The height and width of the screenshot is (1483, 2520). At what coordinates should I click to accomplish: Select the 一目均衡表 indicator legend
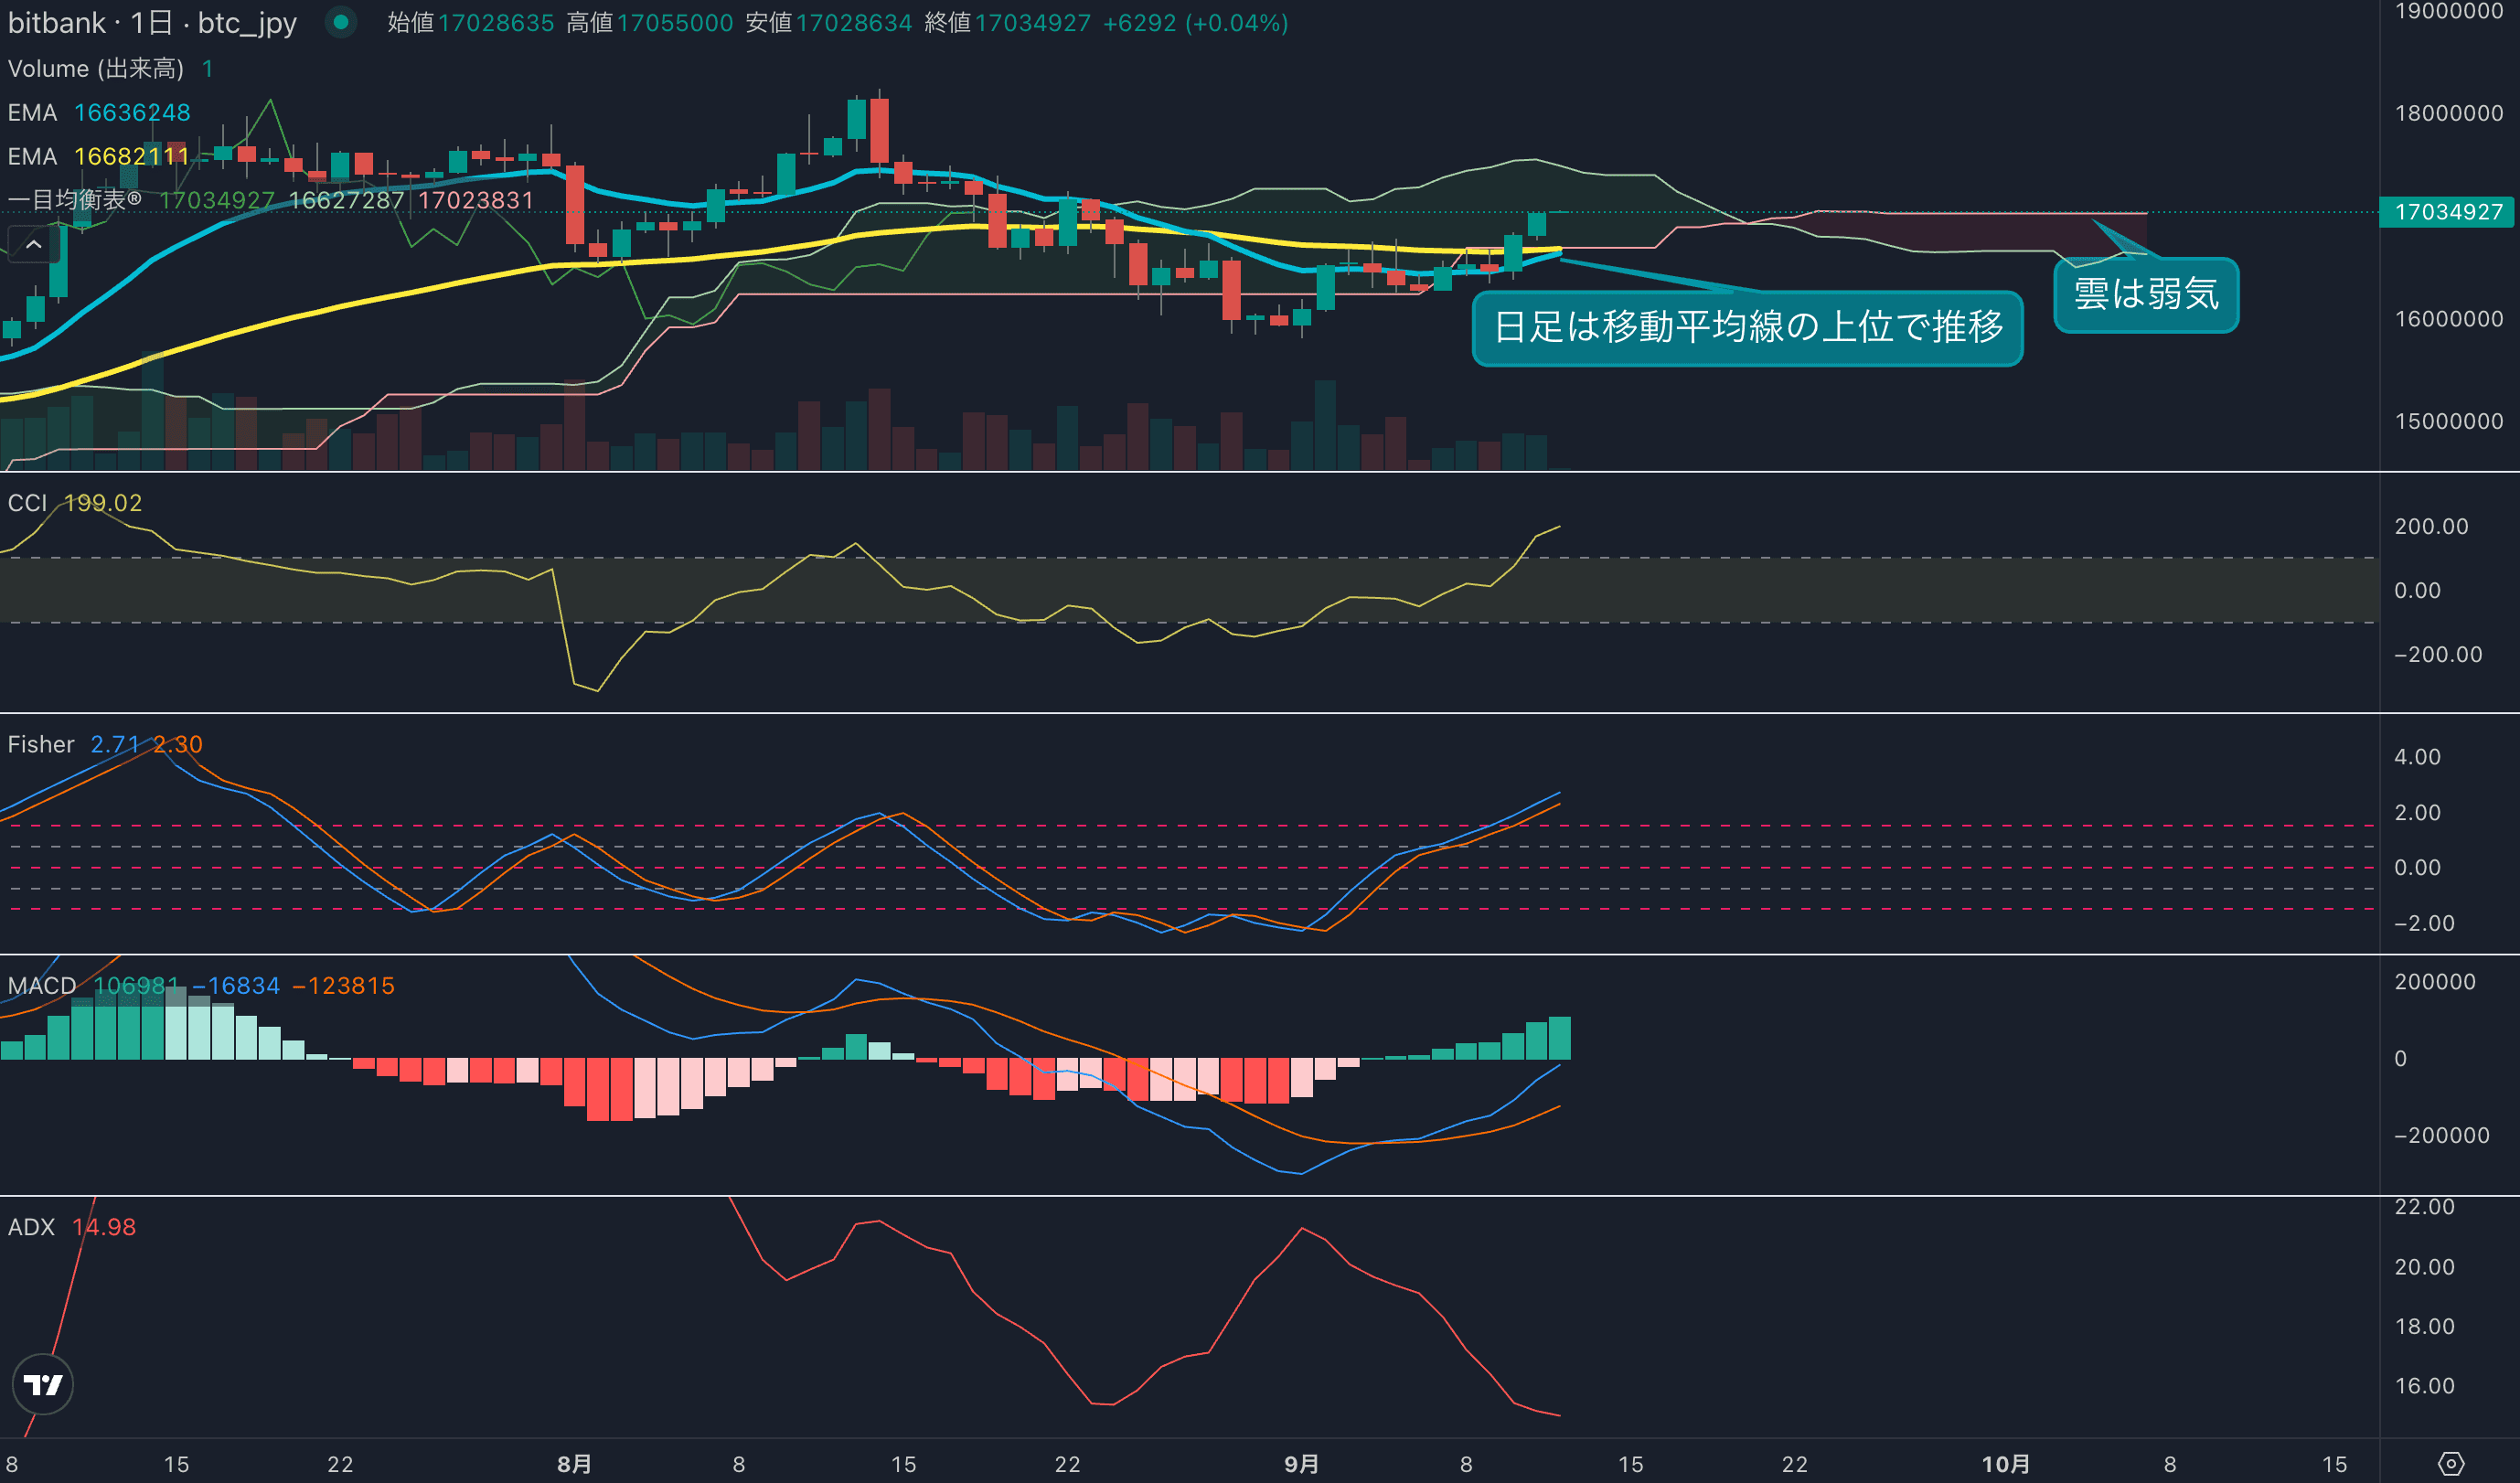(75, 200)
